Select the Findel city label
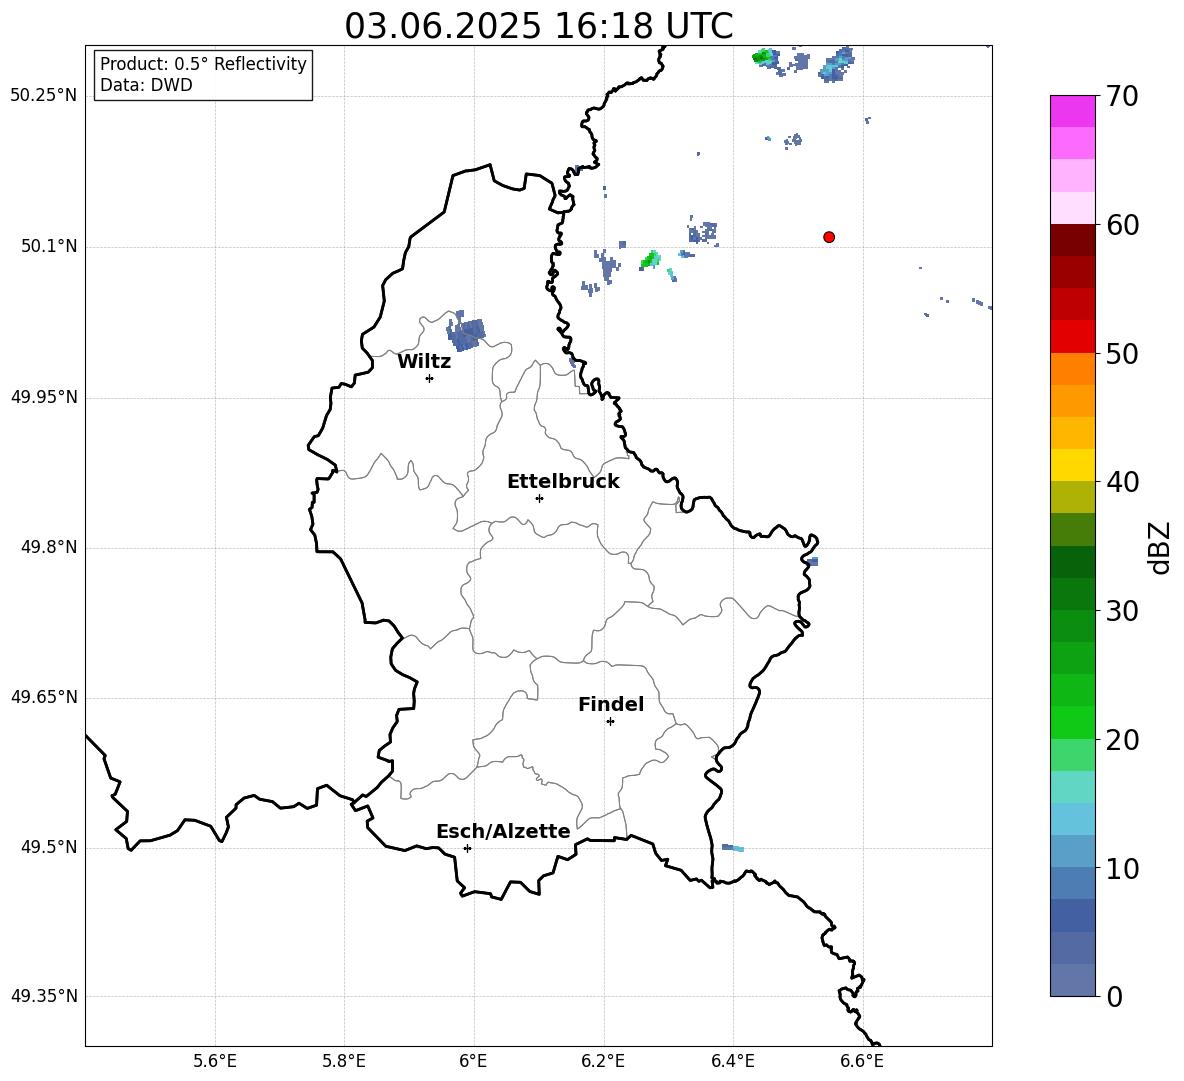Image resolution: width=1184 pixels, height=1081 pixels. [611, 704]
